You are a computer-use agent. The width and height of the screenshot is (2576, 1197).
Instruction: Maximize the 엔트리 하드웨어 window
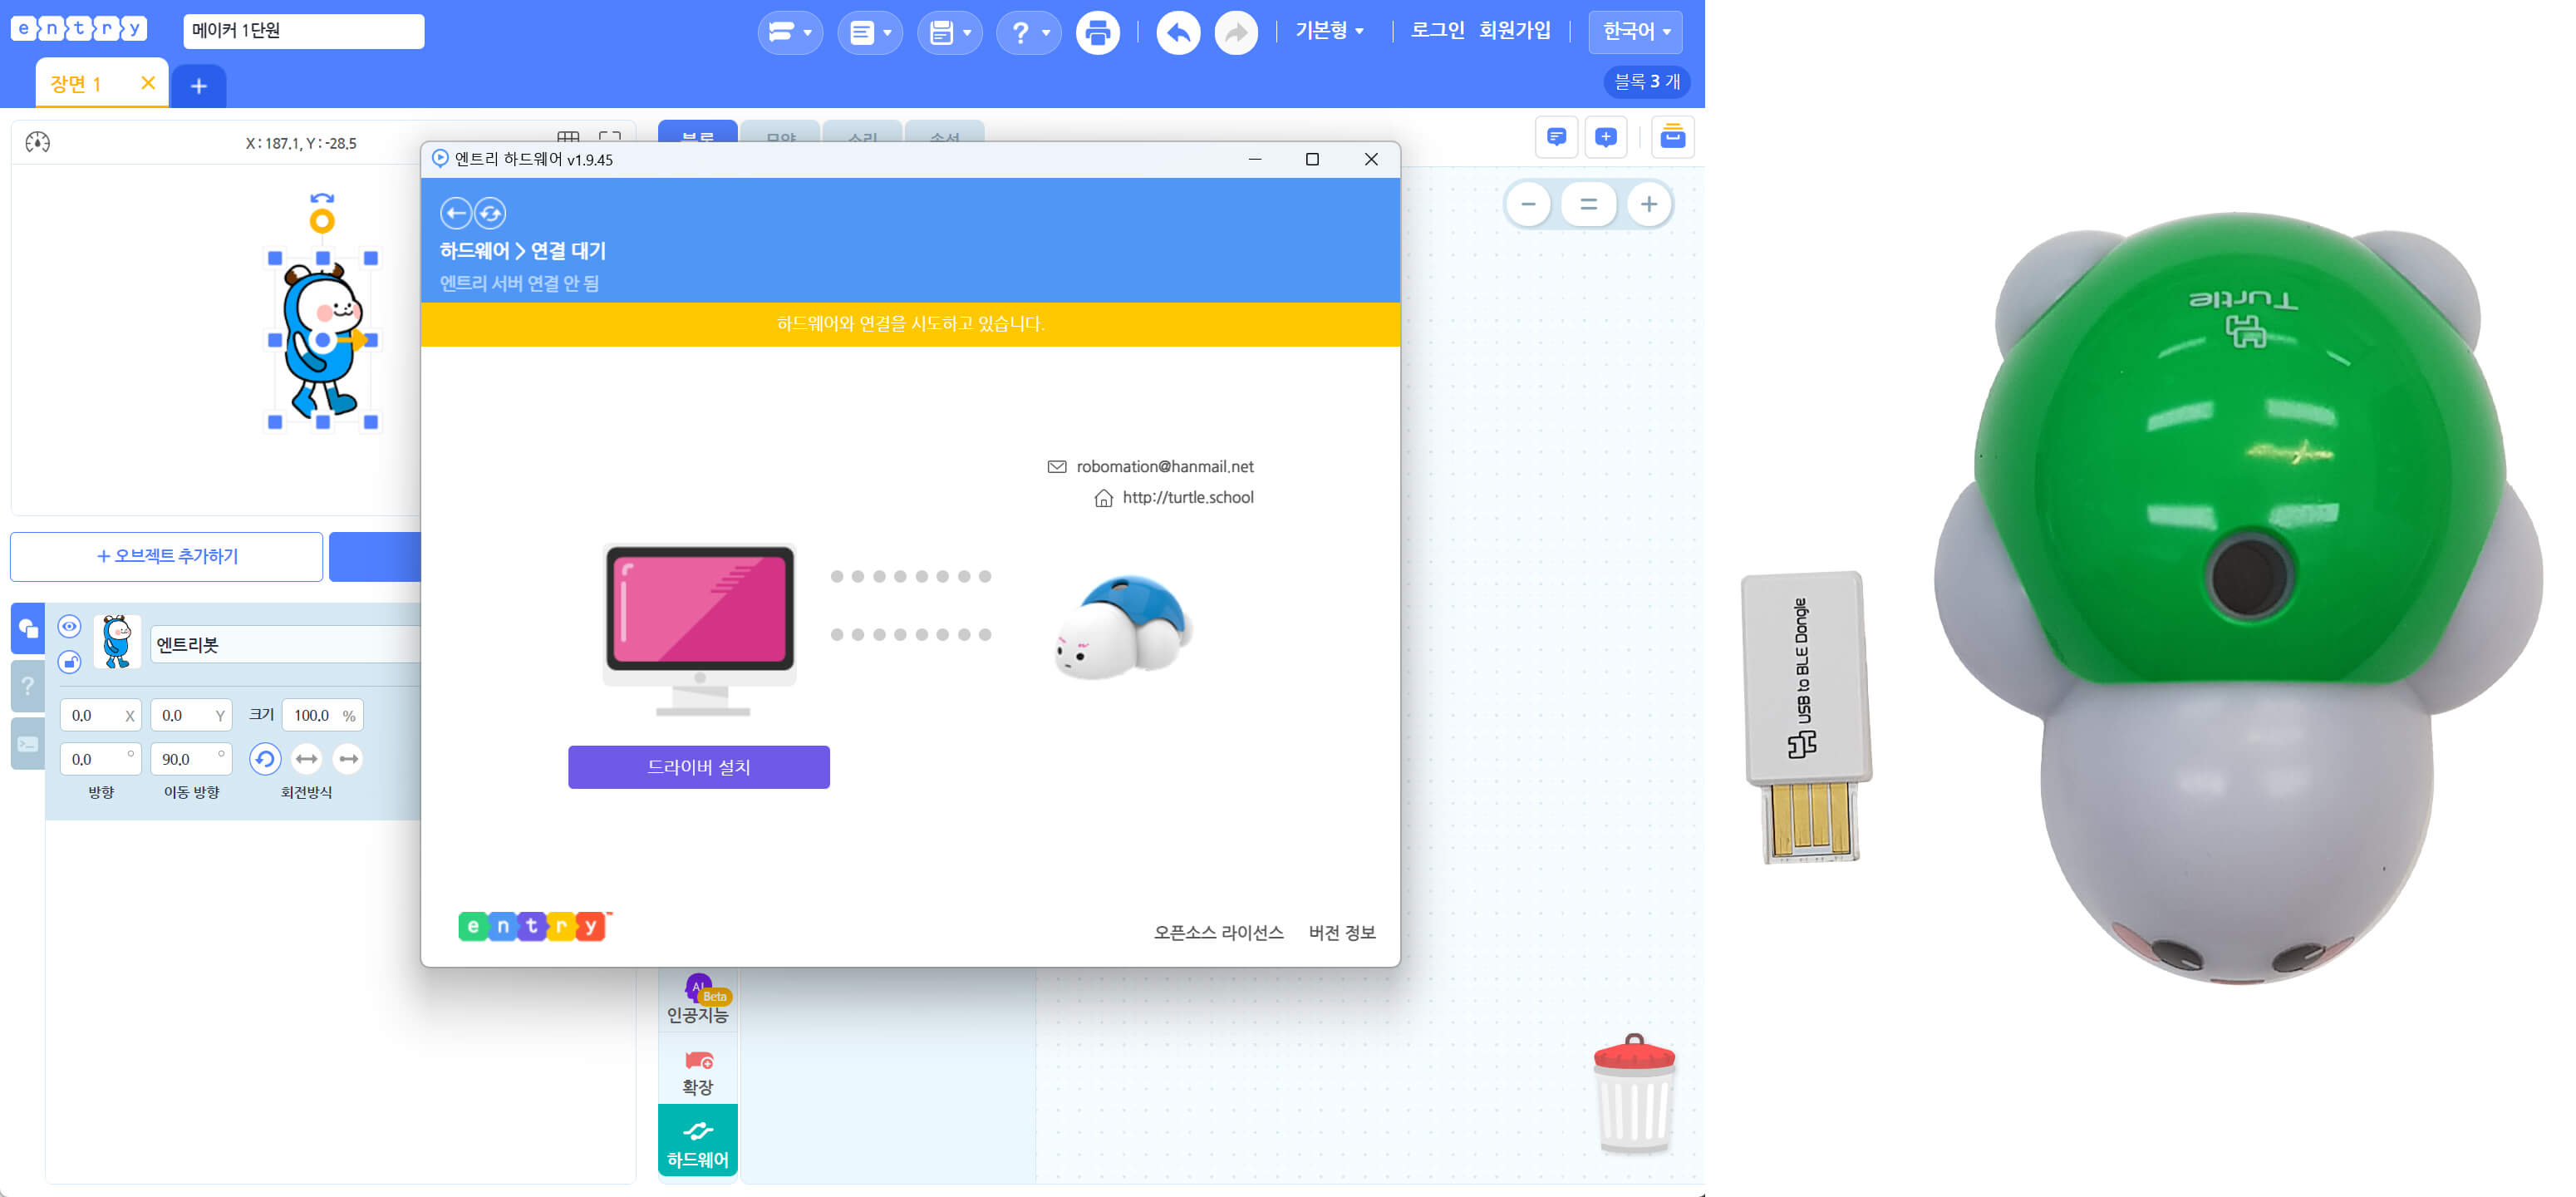(x=1313, y=159)
